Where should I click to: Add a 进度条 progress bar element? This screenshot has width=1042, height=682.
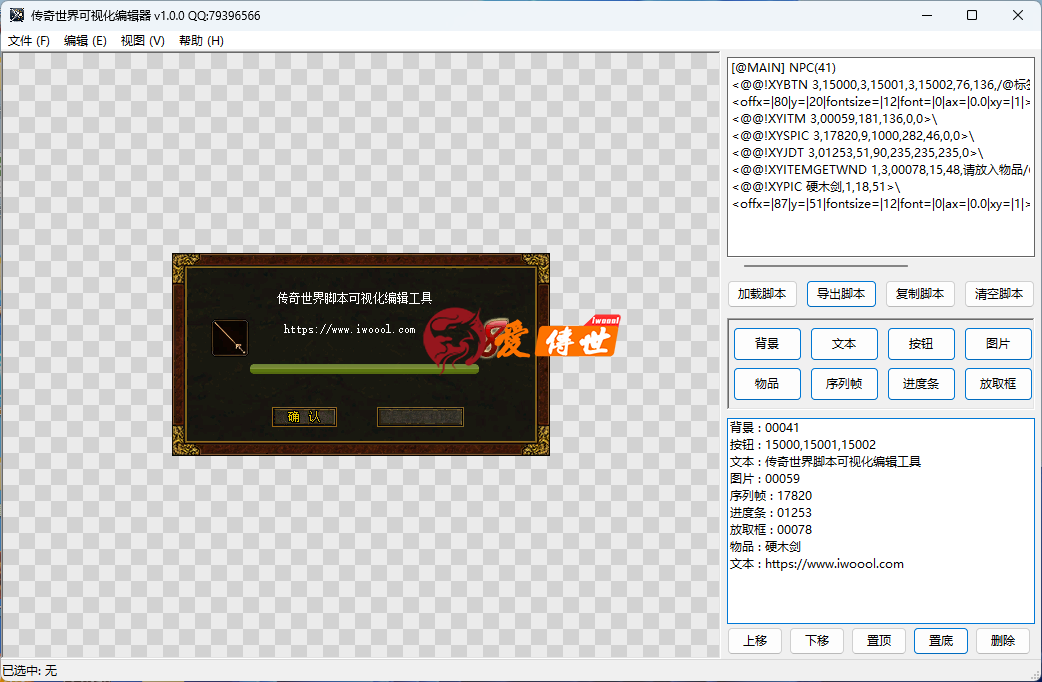pos(921,384)
